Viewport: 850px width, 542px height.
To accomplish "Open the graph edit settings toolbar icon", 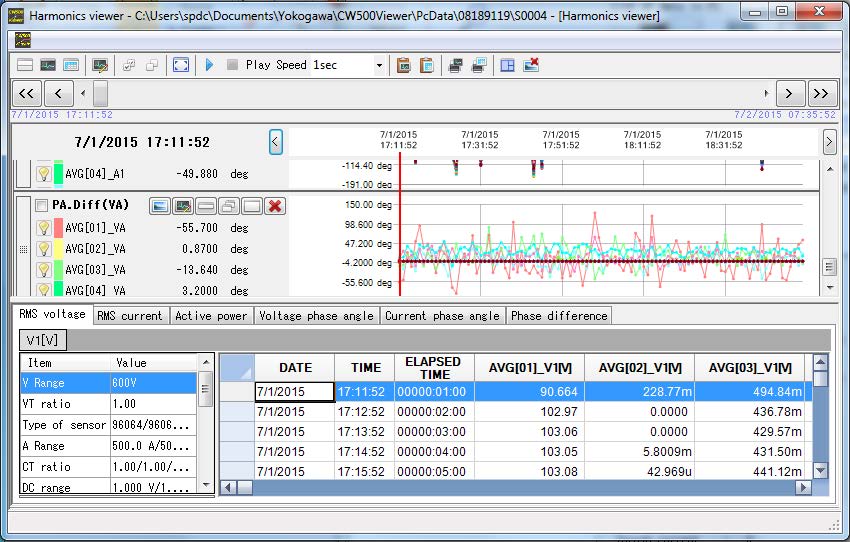I will point(100,66).
